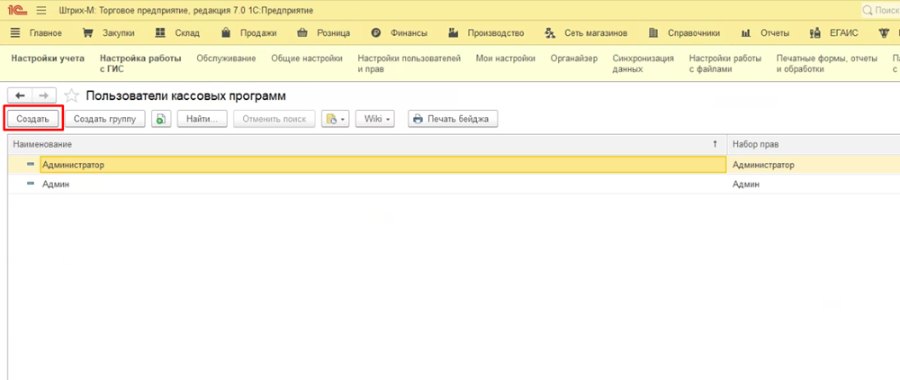900x380 pixels.
Task: Open the Розница section
Action: point(333,33)
